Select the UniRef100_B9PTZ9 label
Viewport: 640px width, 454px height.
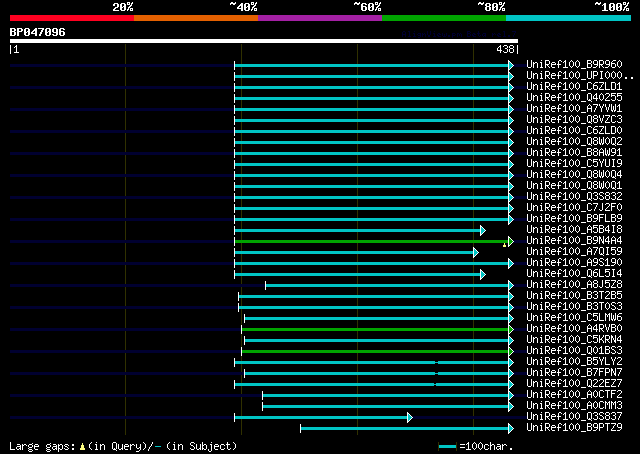[574, 428]
